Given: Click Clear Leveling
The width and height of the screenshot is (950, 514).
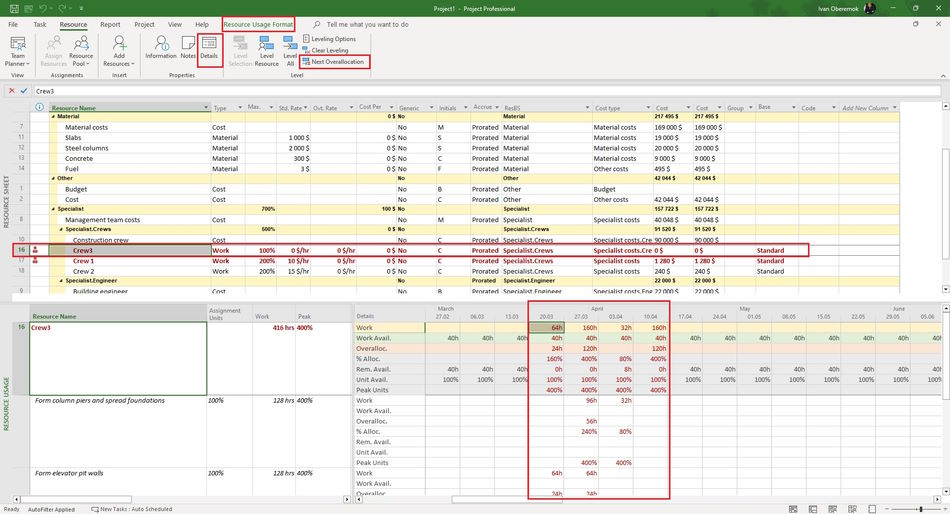Looking at the screenshot, I should click(x=325, y=50).
